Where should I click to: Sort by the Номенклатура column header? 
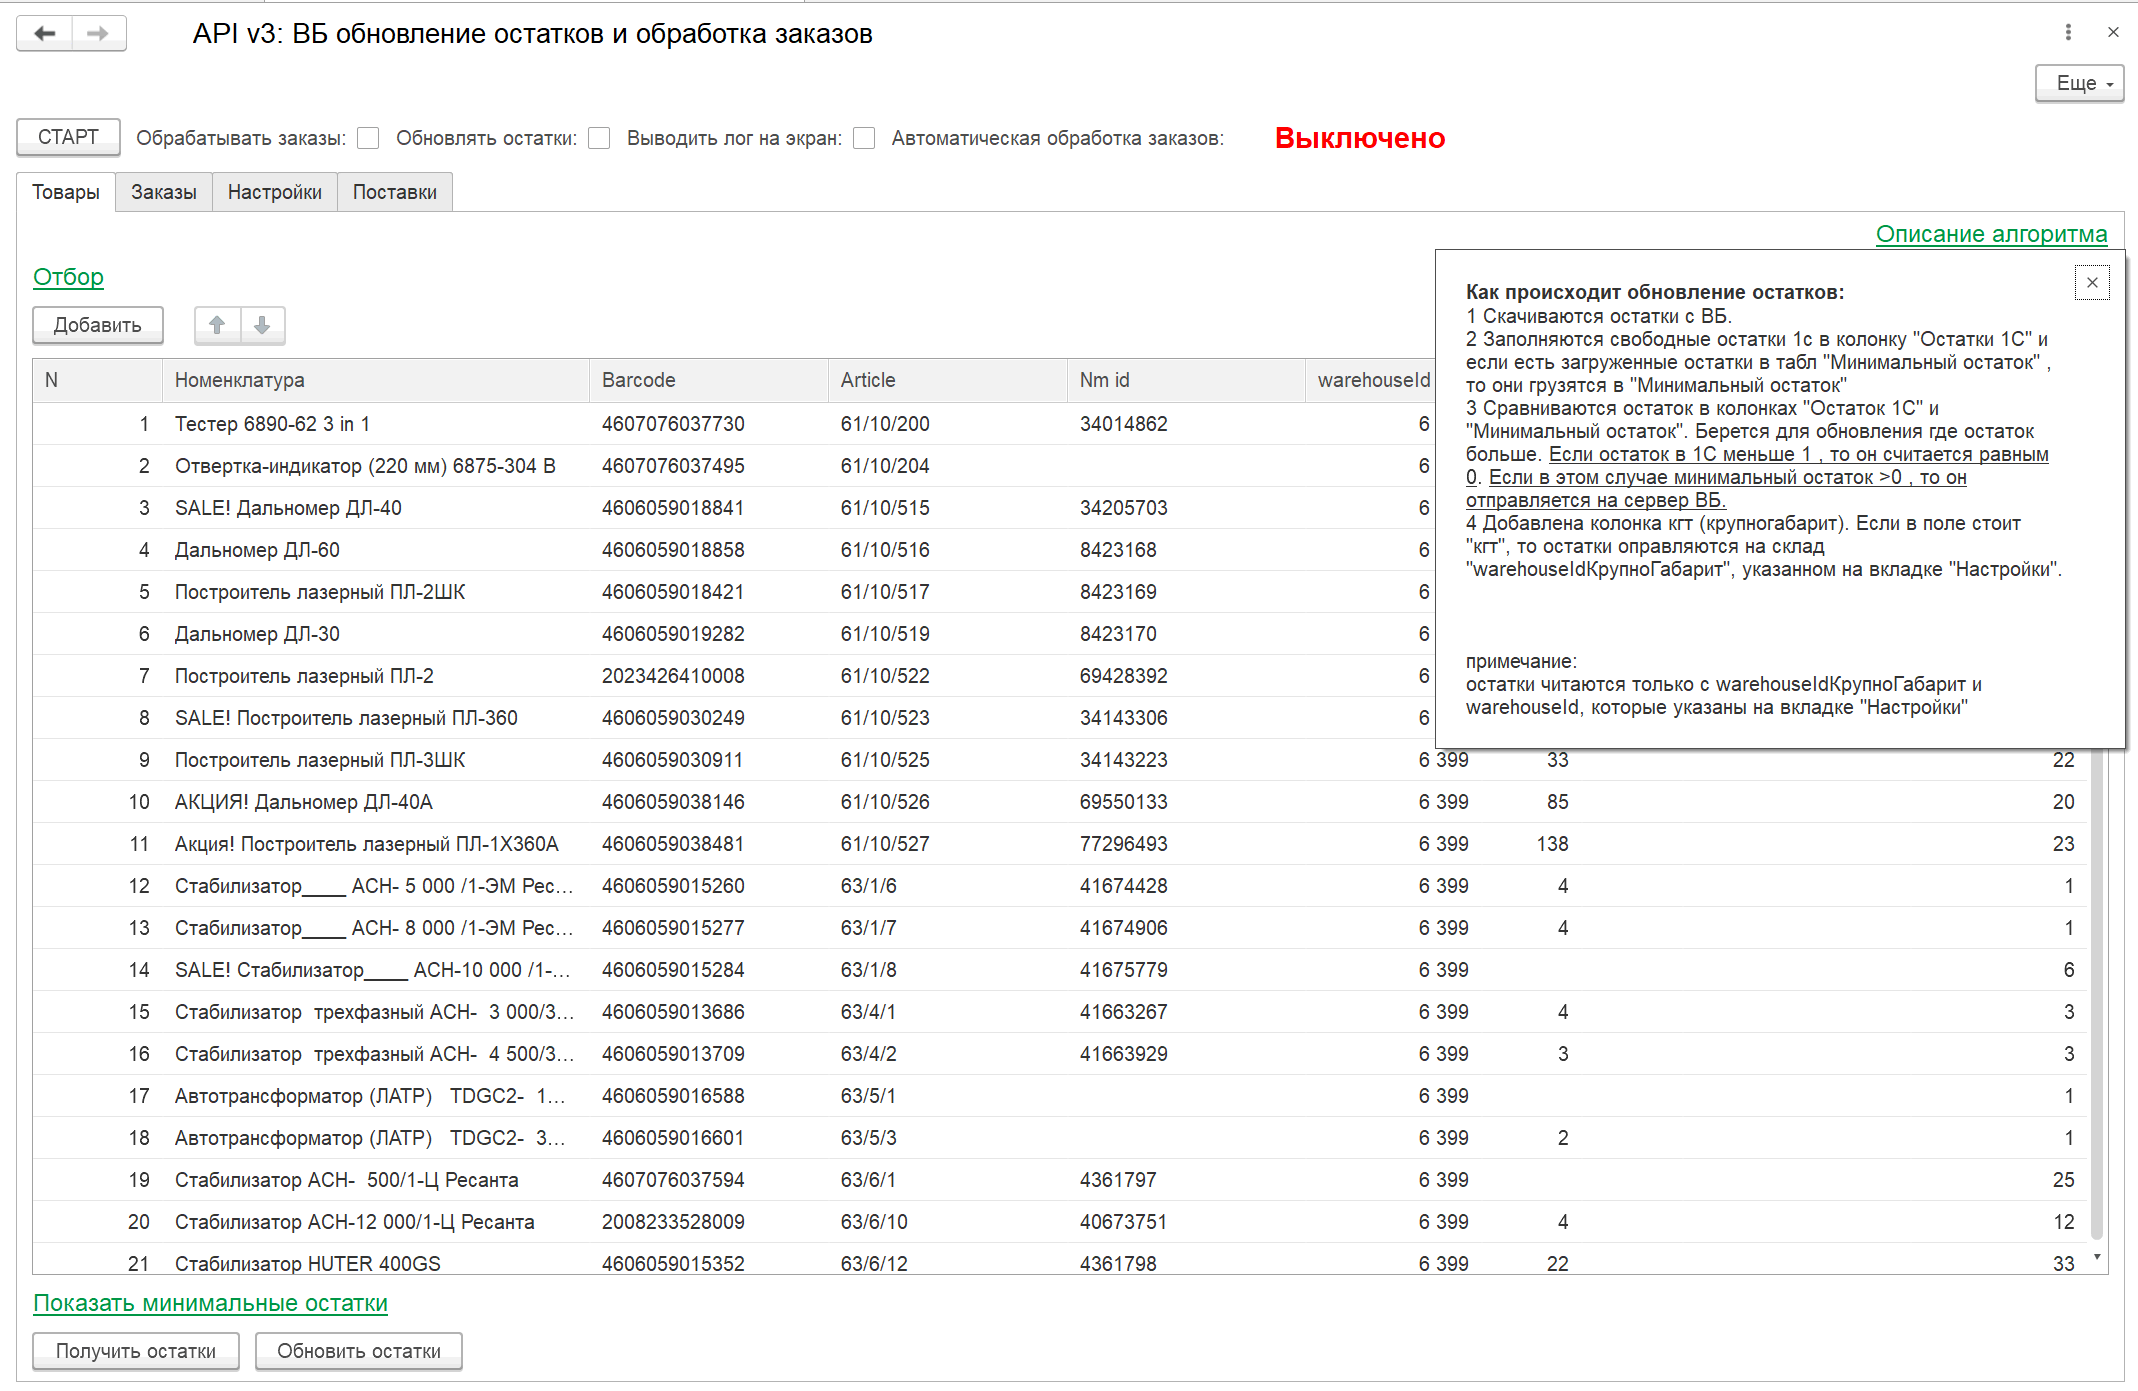(x=239, y=380)
